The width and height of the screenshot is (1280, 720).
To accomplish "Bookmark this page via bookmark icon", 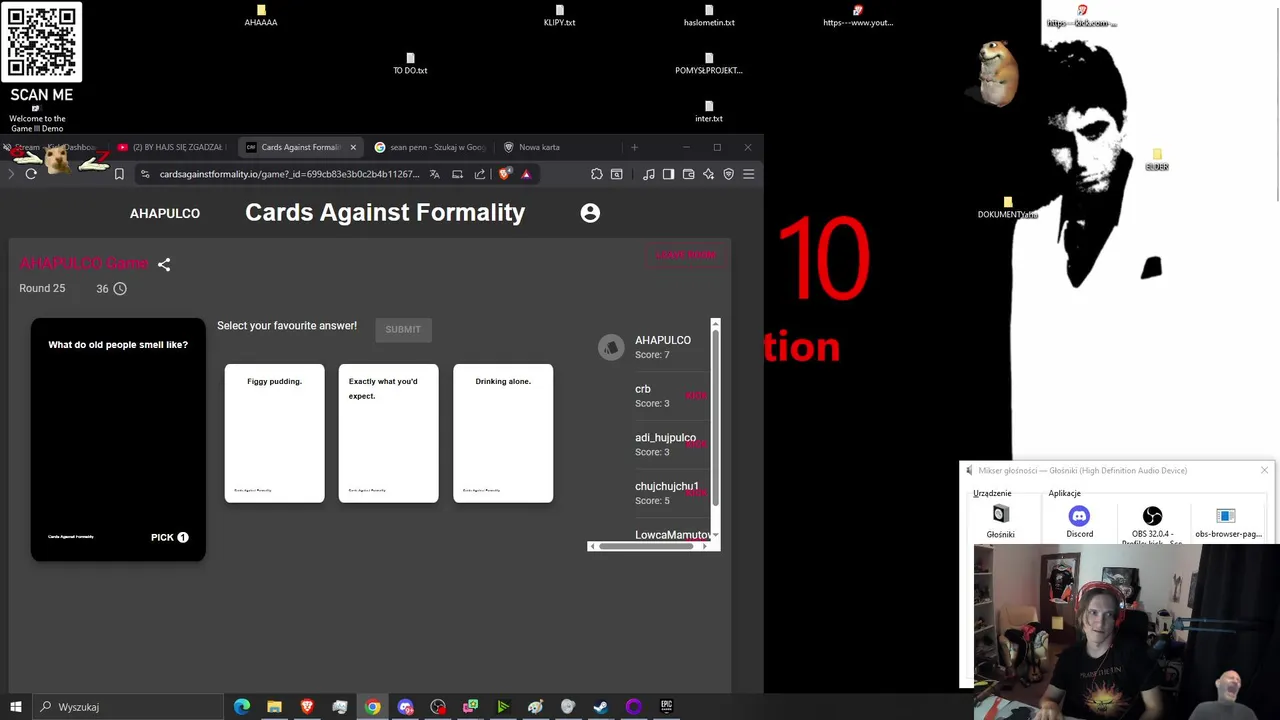I will tap(119, 174).
